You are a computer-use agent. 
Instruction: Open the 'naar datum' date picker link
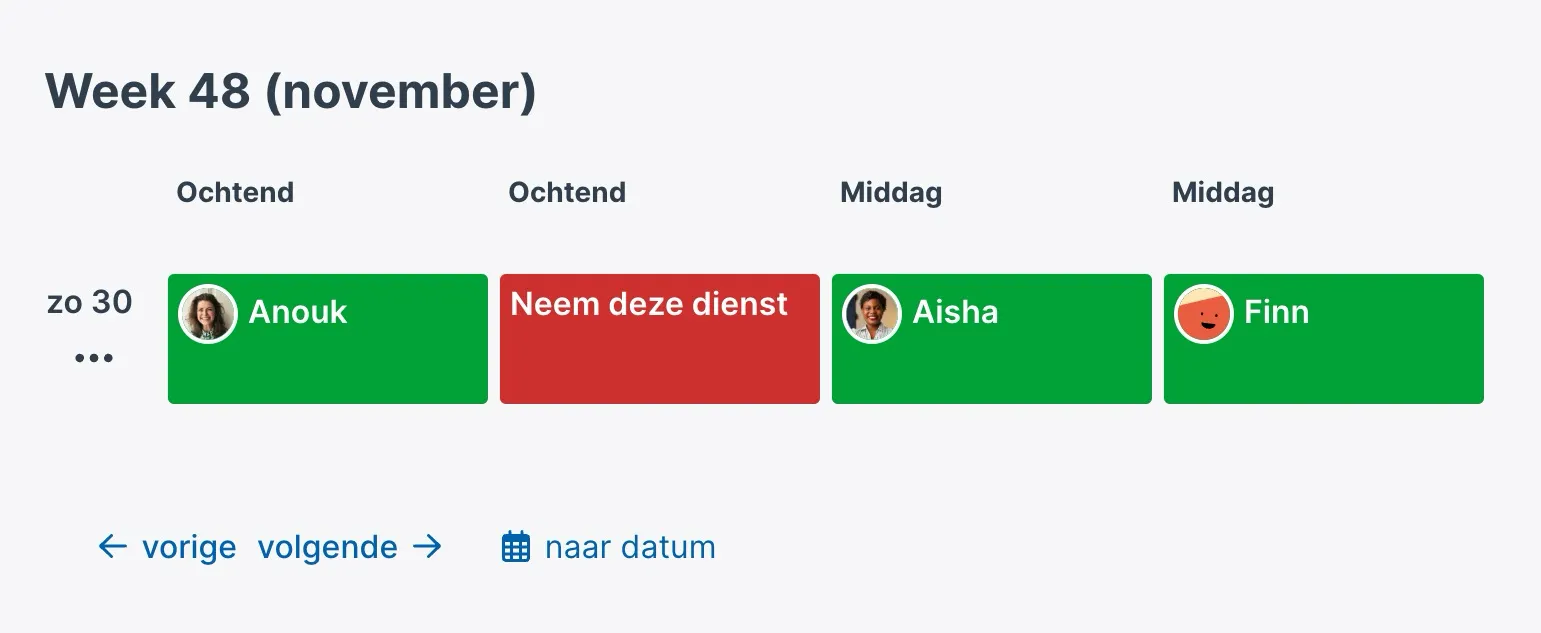point(630,547)
